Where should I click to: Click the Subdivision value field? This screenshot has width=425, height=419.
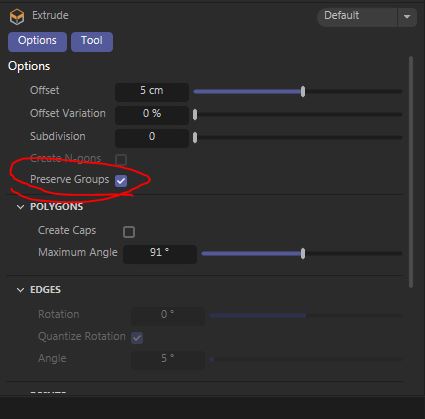[x=152, y=137]
